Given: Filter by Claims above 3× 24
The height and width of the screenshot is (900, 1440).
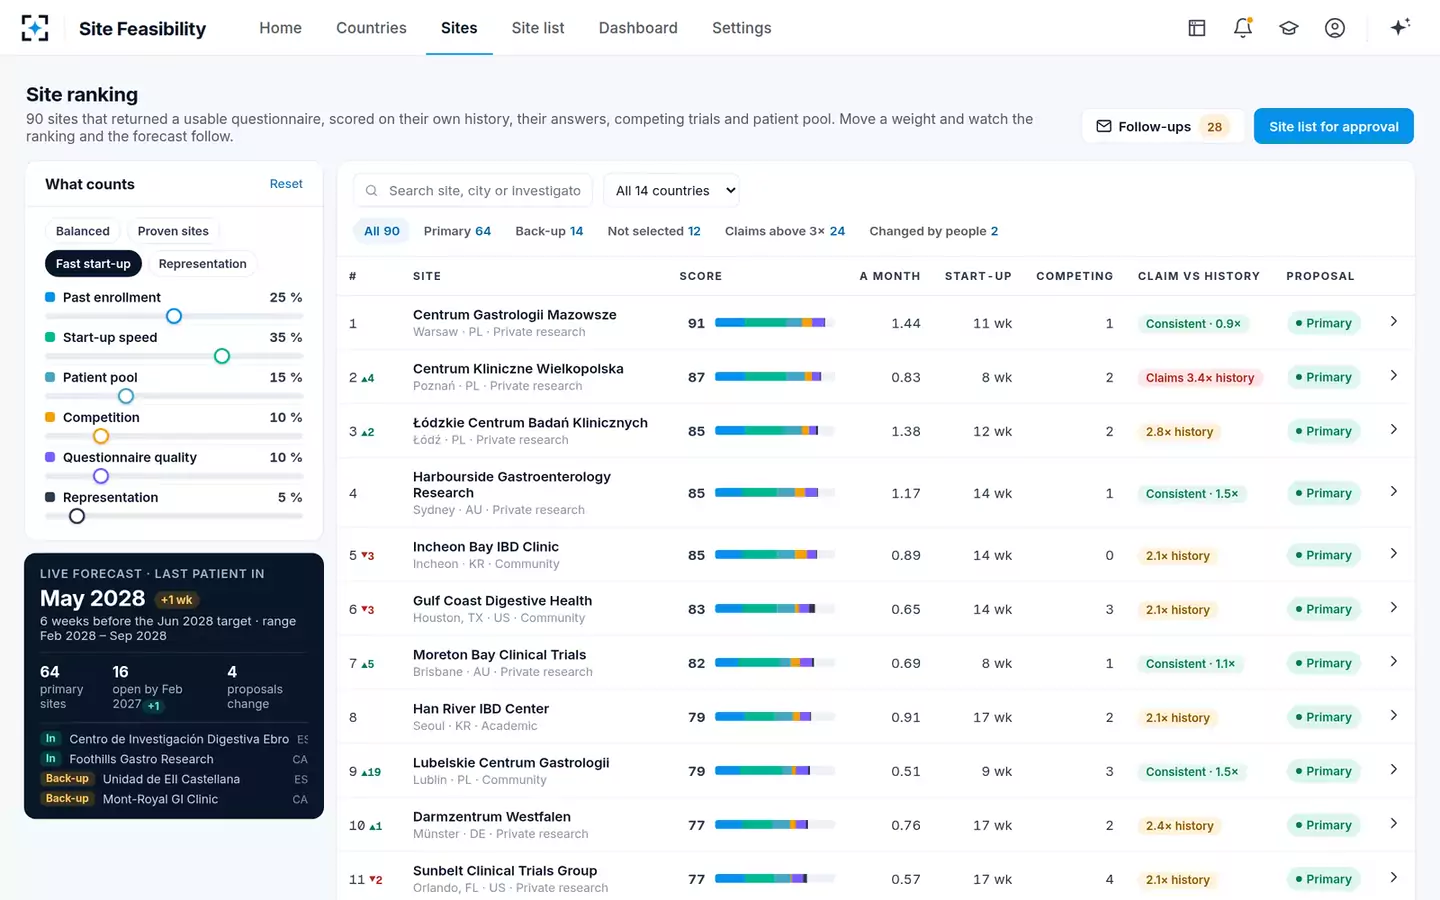Looking at the screenshot, I should [785, 231].
